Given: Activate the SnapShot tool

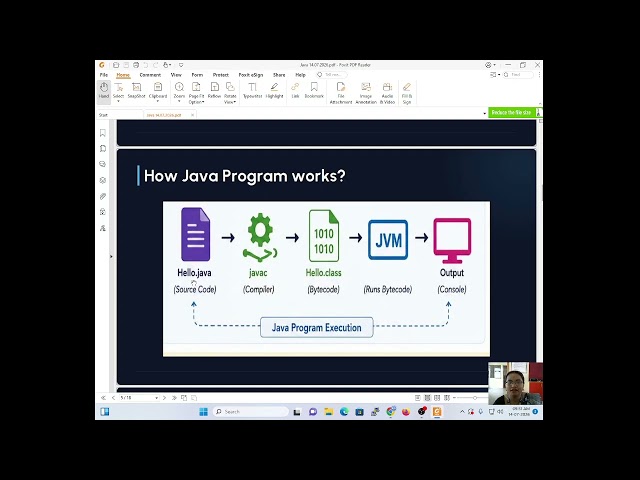Looking at the screenshot, I should coord(136,91).
